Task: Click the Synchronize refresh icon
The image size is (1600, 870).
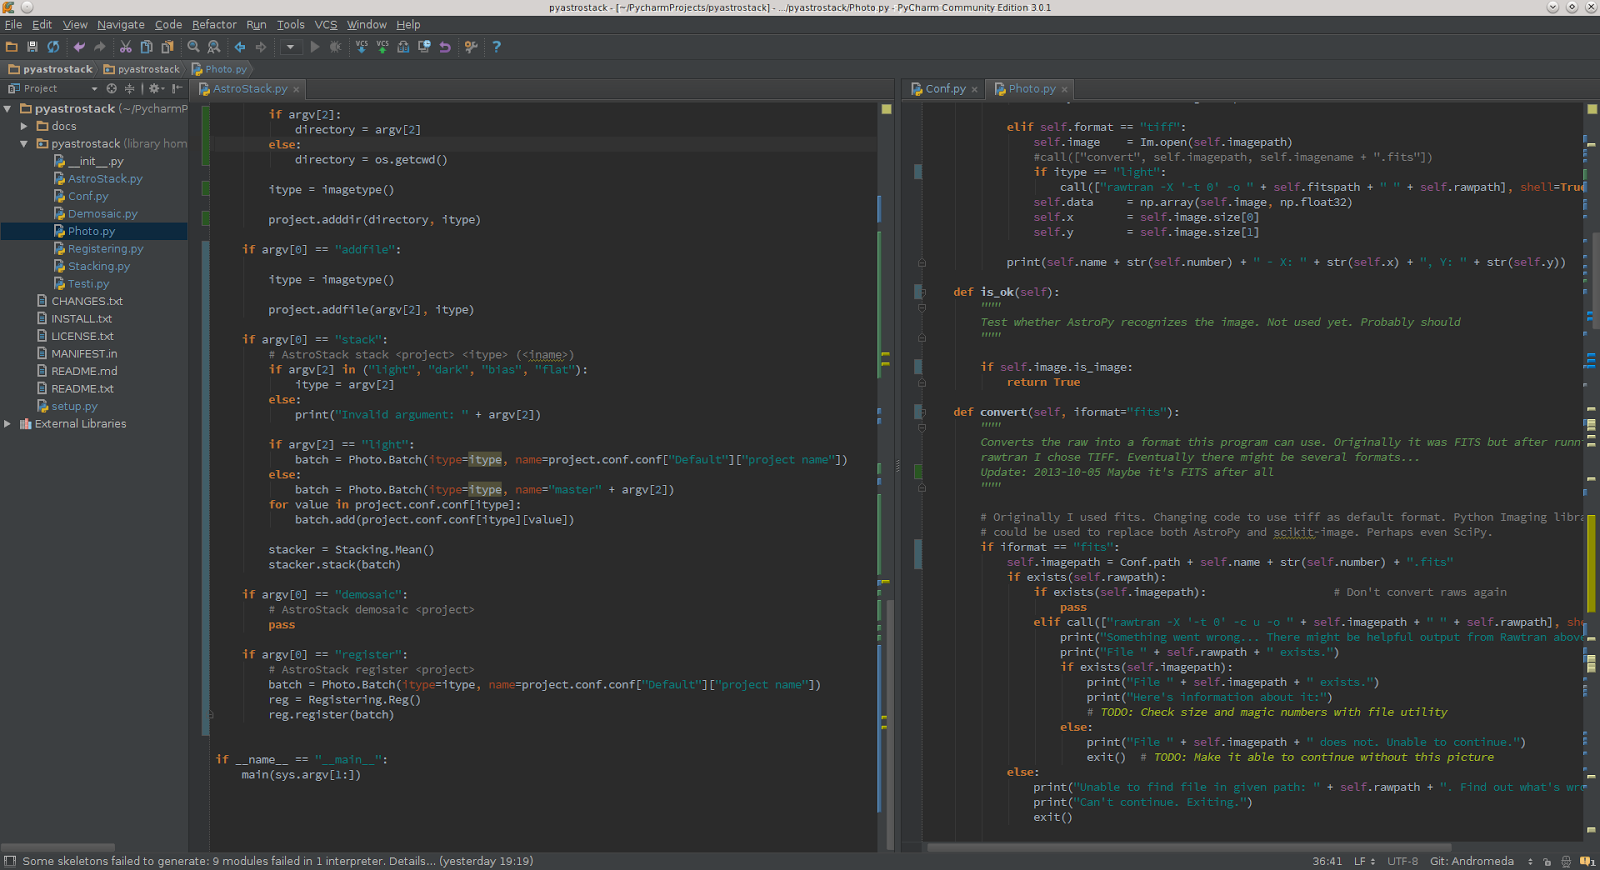Action: [53, 47]
